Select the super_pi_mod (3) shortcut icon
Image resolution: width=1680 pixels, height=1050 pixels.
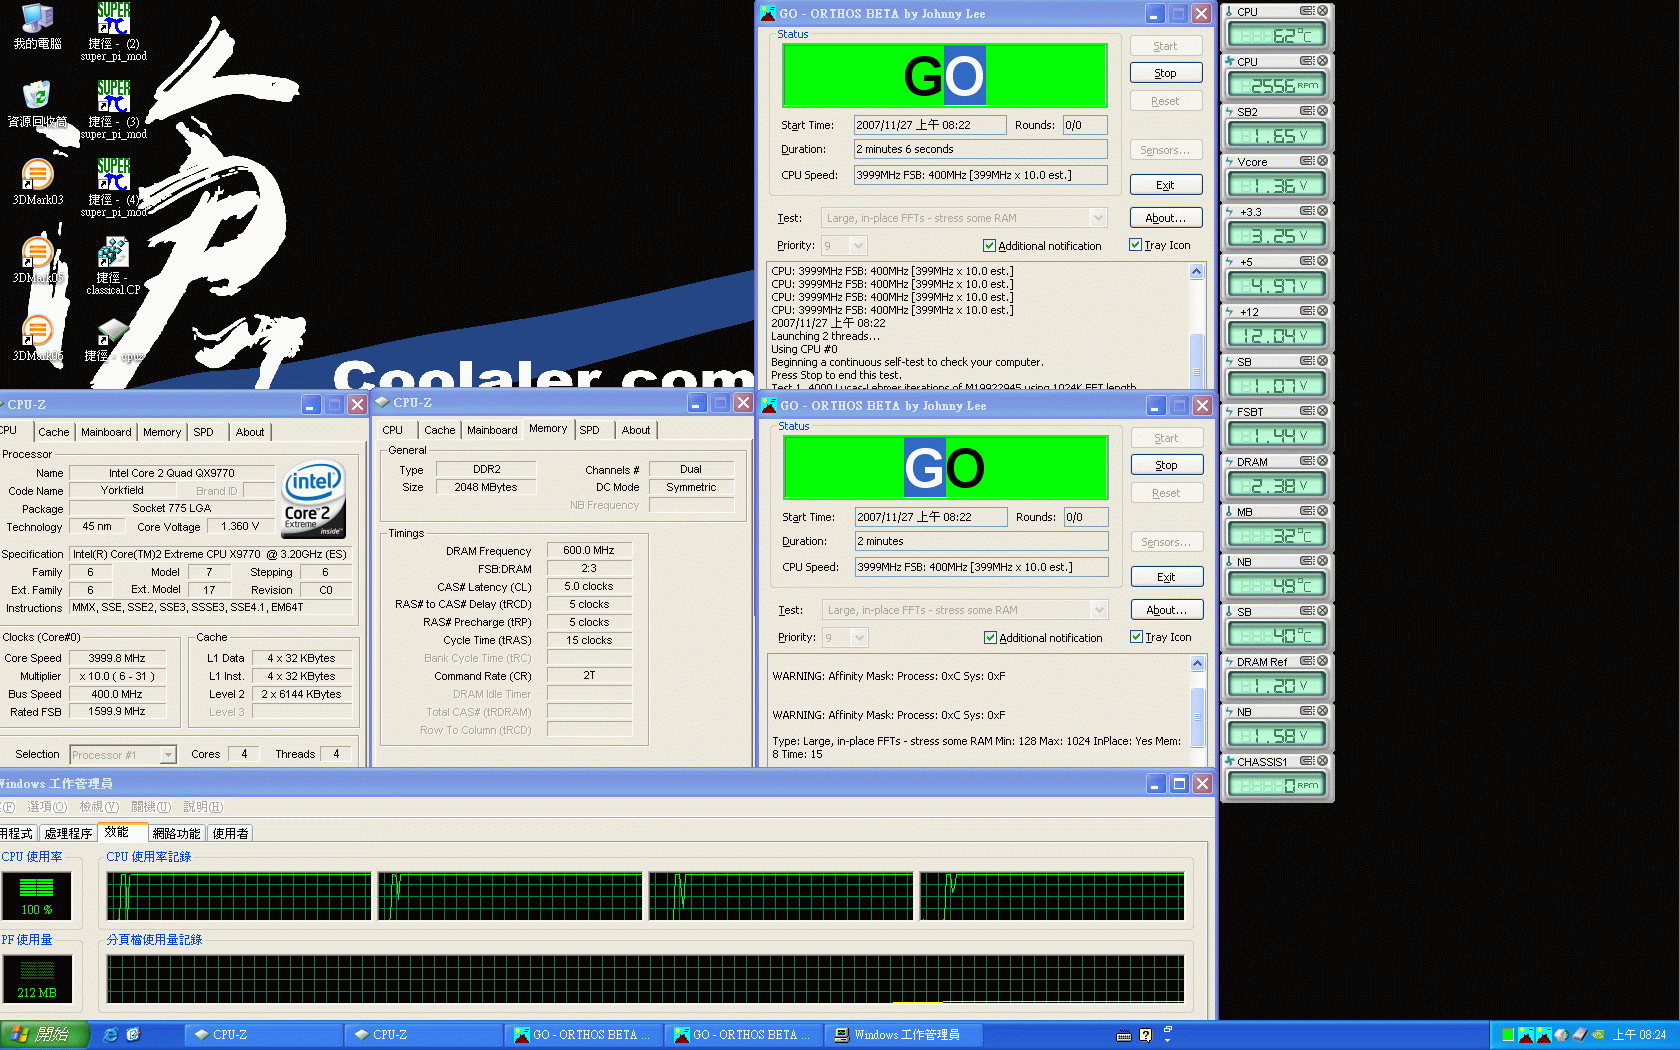[113, 110]
